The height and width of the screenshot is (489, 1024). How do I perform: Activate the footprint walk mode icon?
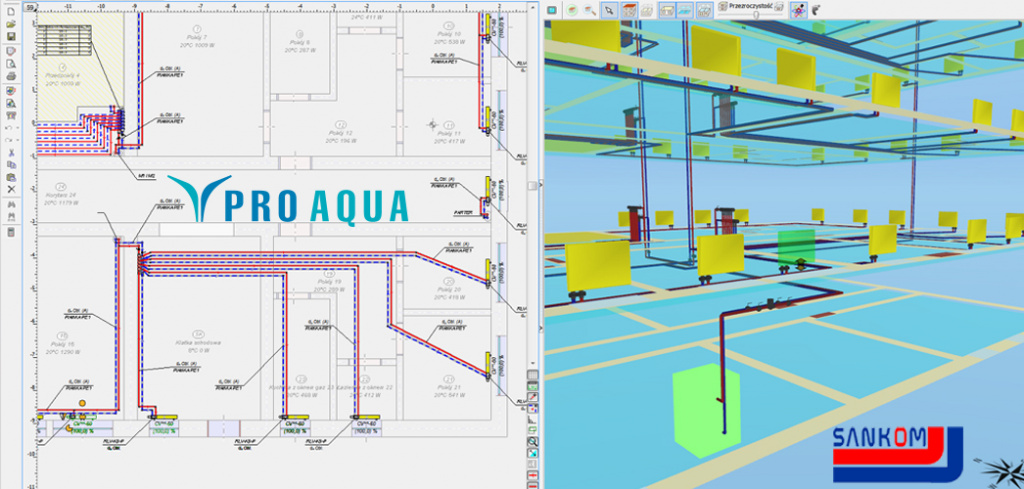tap(816, 9)
